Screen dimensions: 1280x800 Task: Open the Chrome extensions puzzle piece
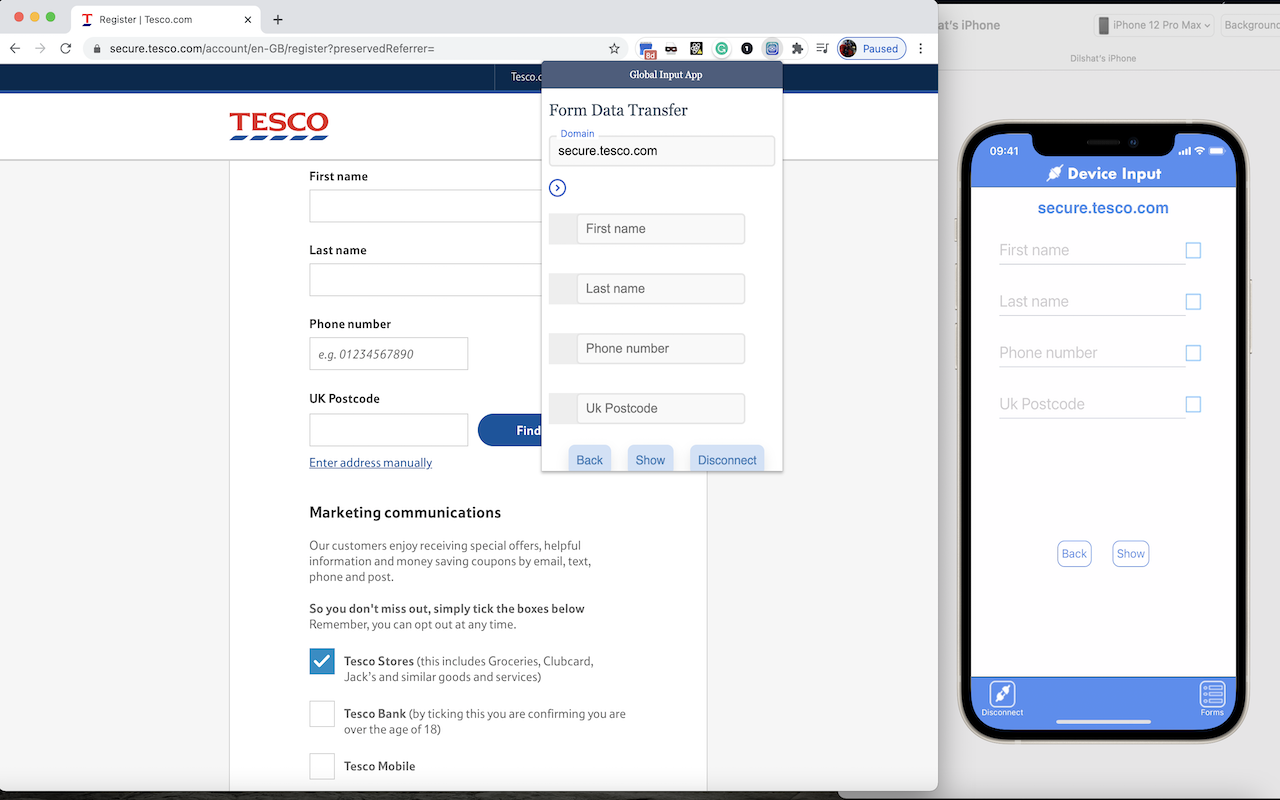[x=796, y=48]
